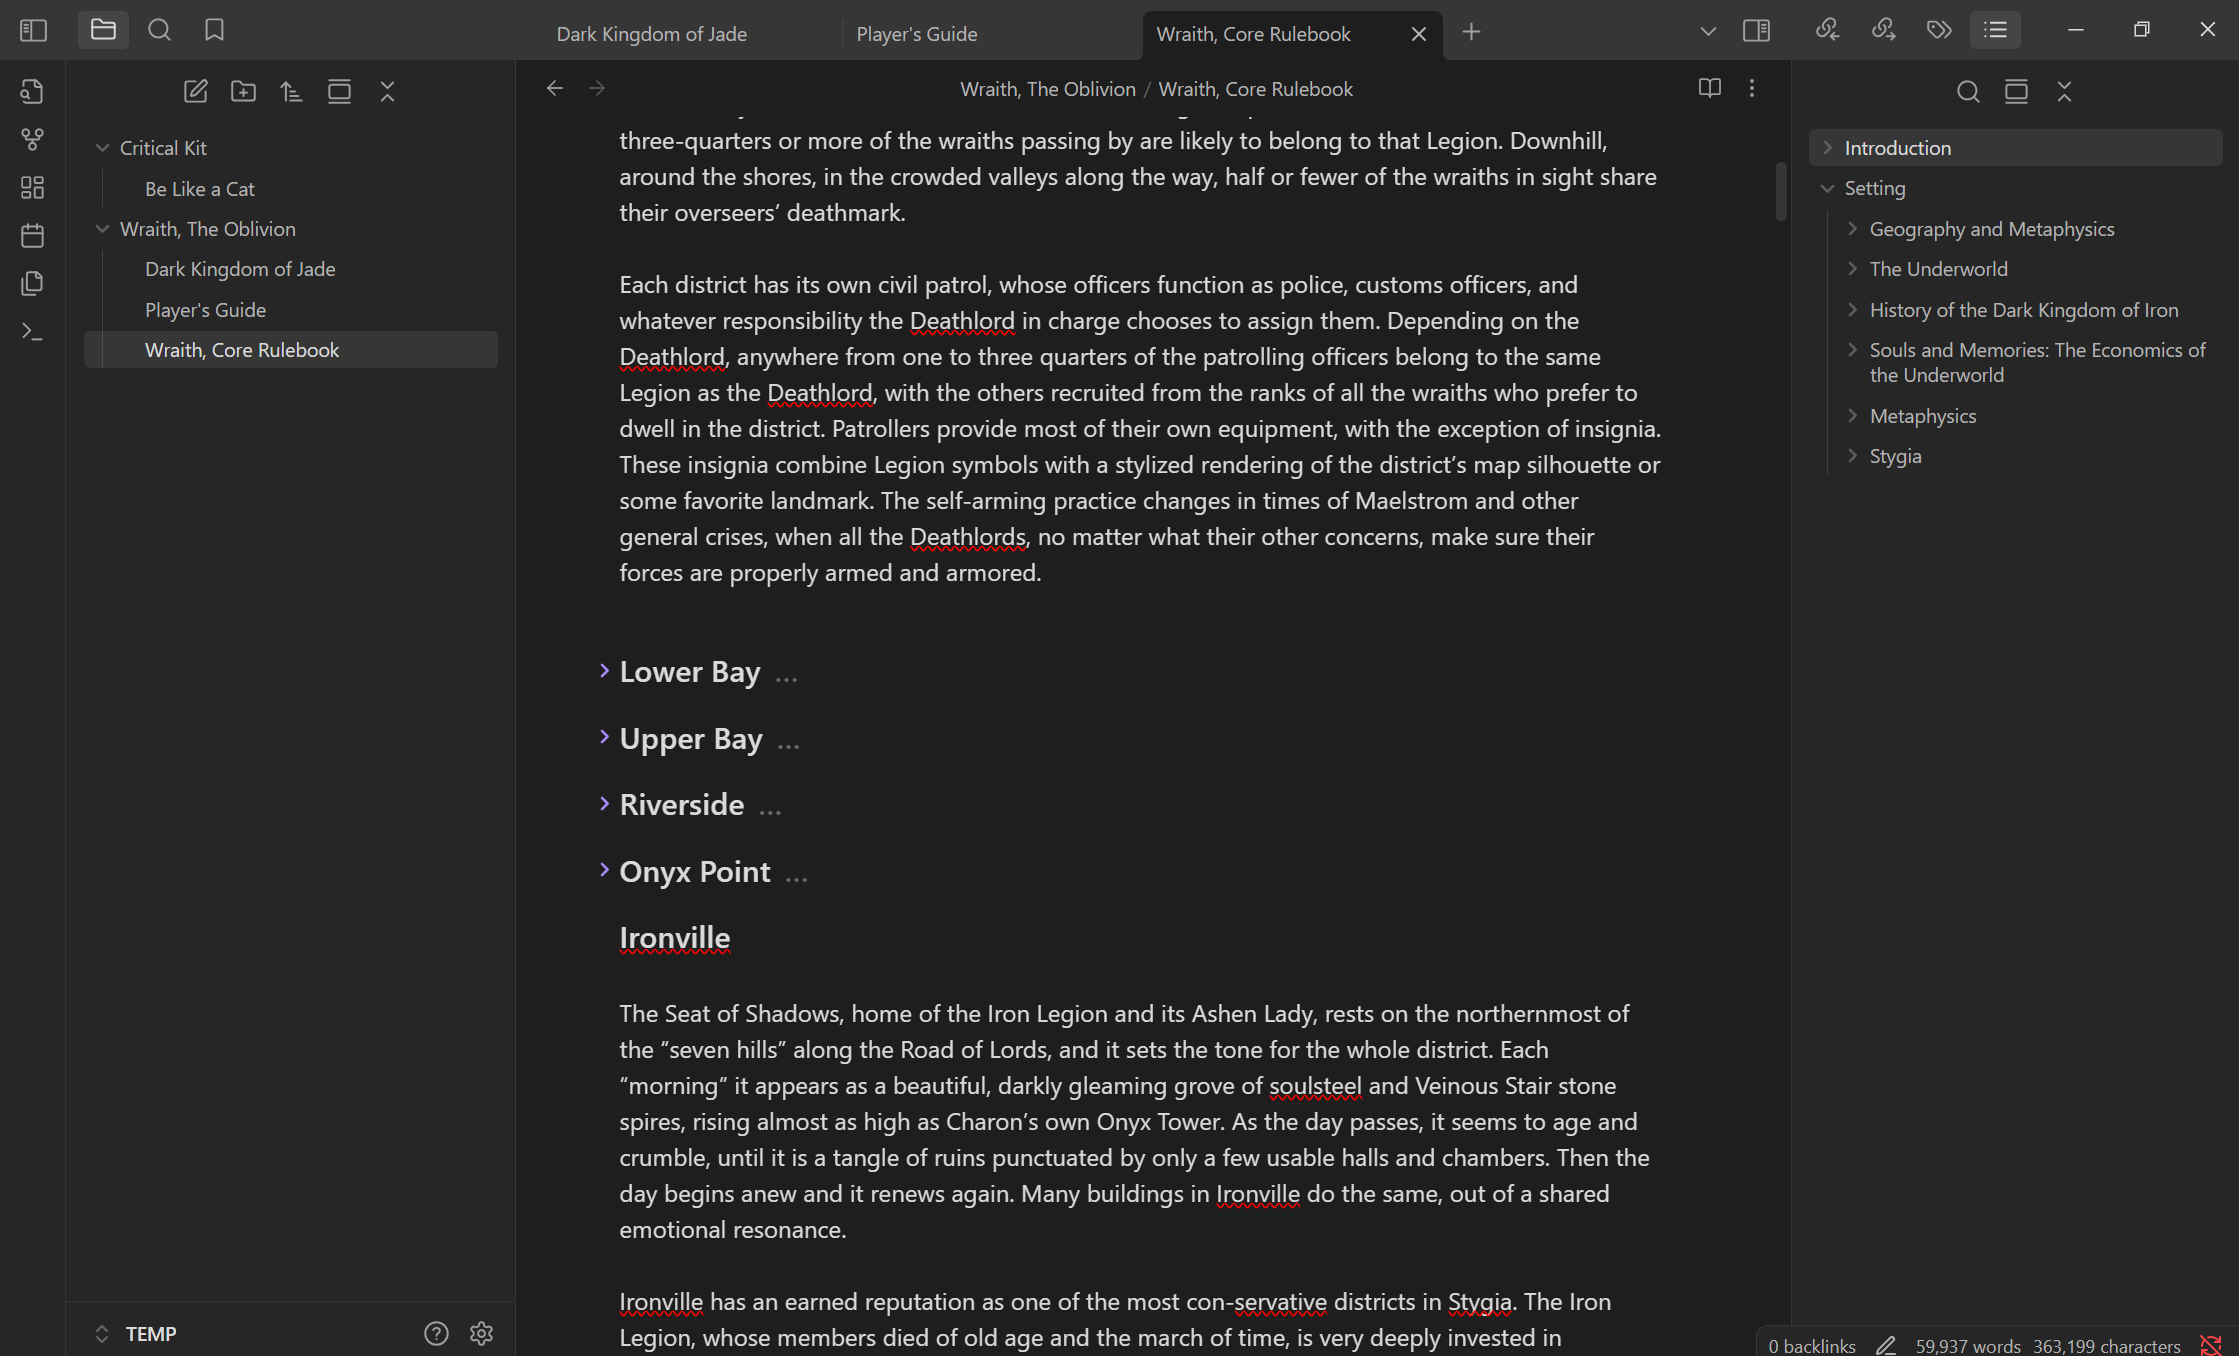Close the Wraith, Core Rulebook tab
The image size is (2239, 1356).
pos(1418,34)
